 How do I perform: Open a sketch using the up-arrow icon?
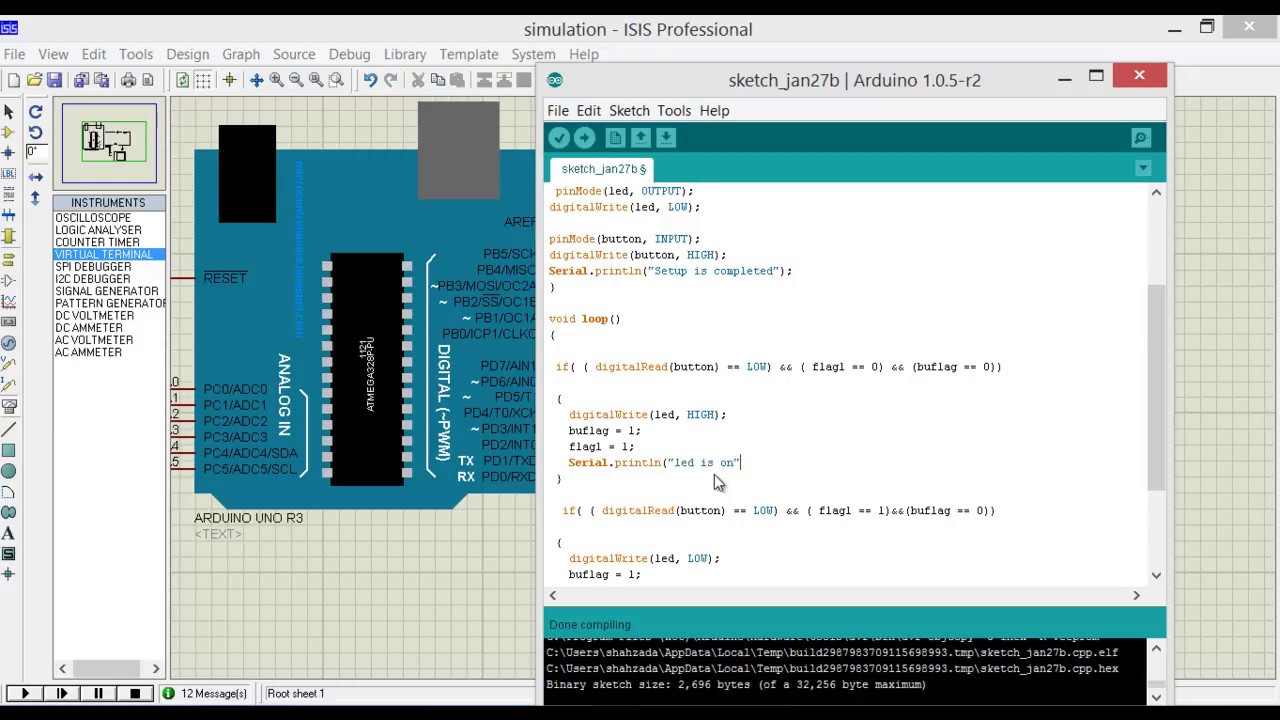[641, 139]
